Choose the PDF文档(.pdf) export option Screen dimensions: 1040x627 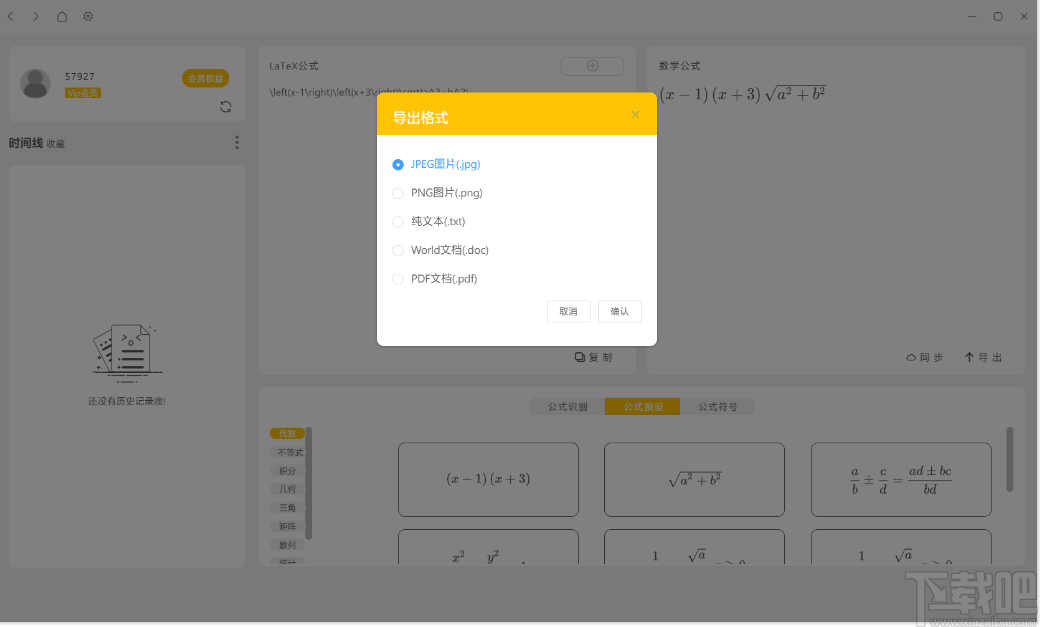[398, 279]
